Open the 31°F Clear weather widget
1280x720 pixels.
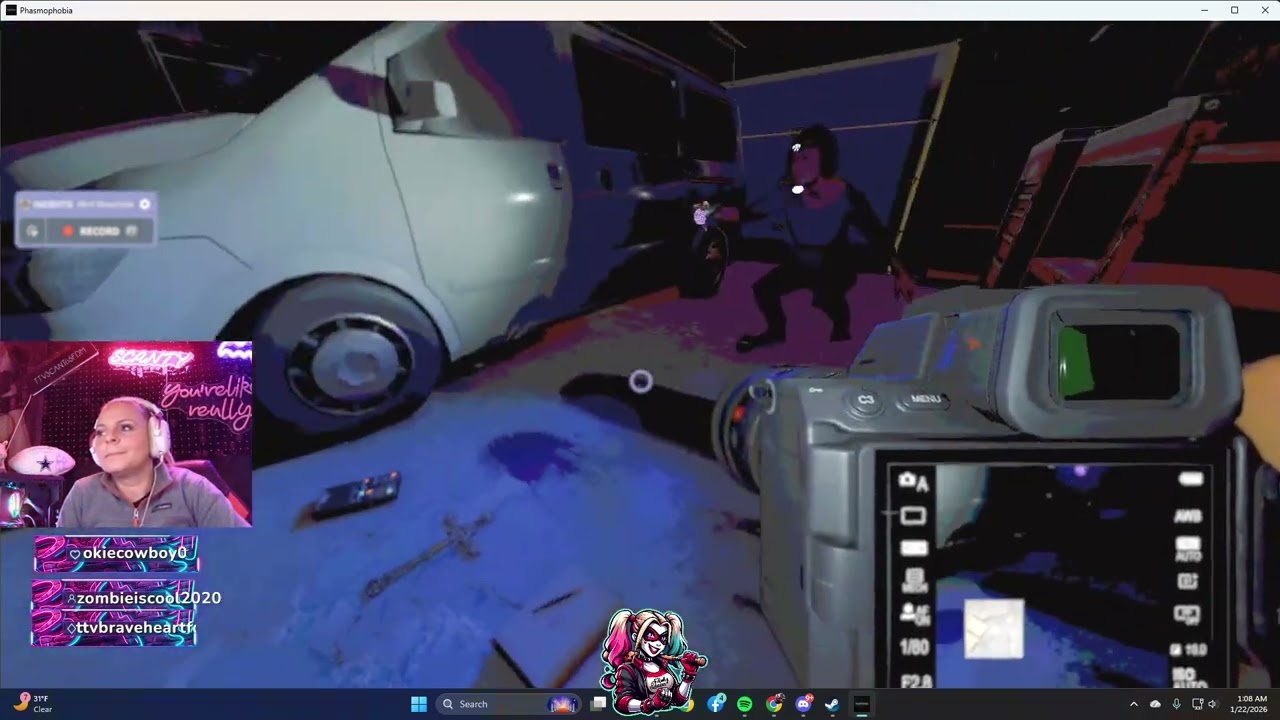point(31,704)
